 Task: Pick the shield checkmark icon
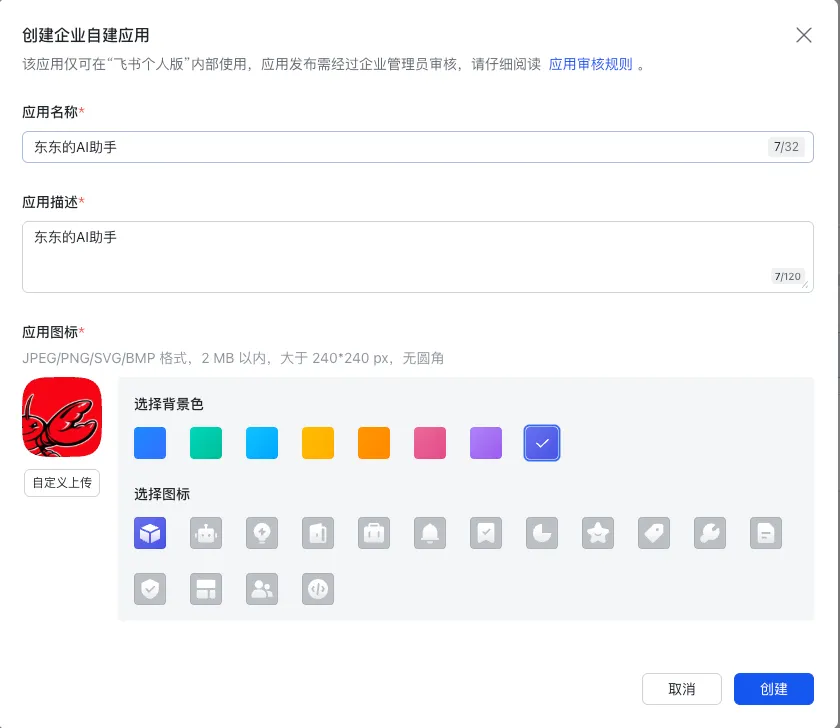pyautogui.click(x=150, y=589)
